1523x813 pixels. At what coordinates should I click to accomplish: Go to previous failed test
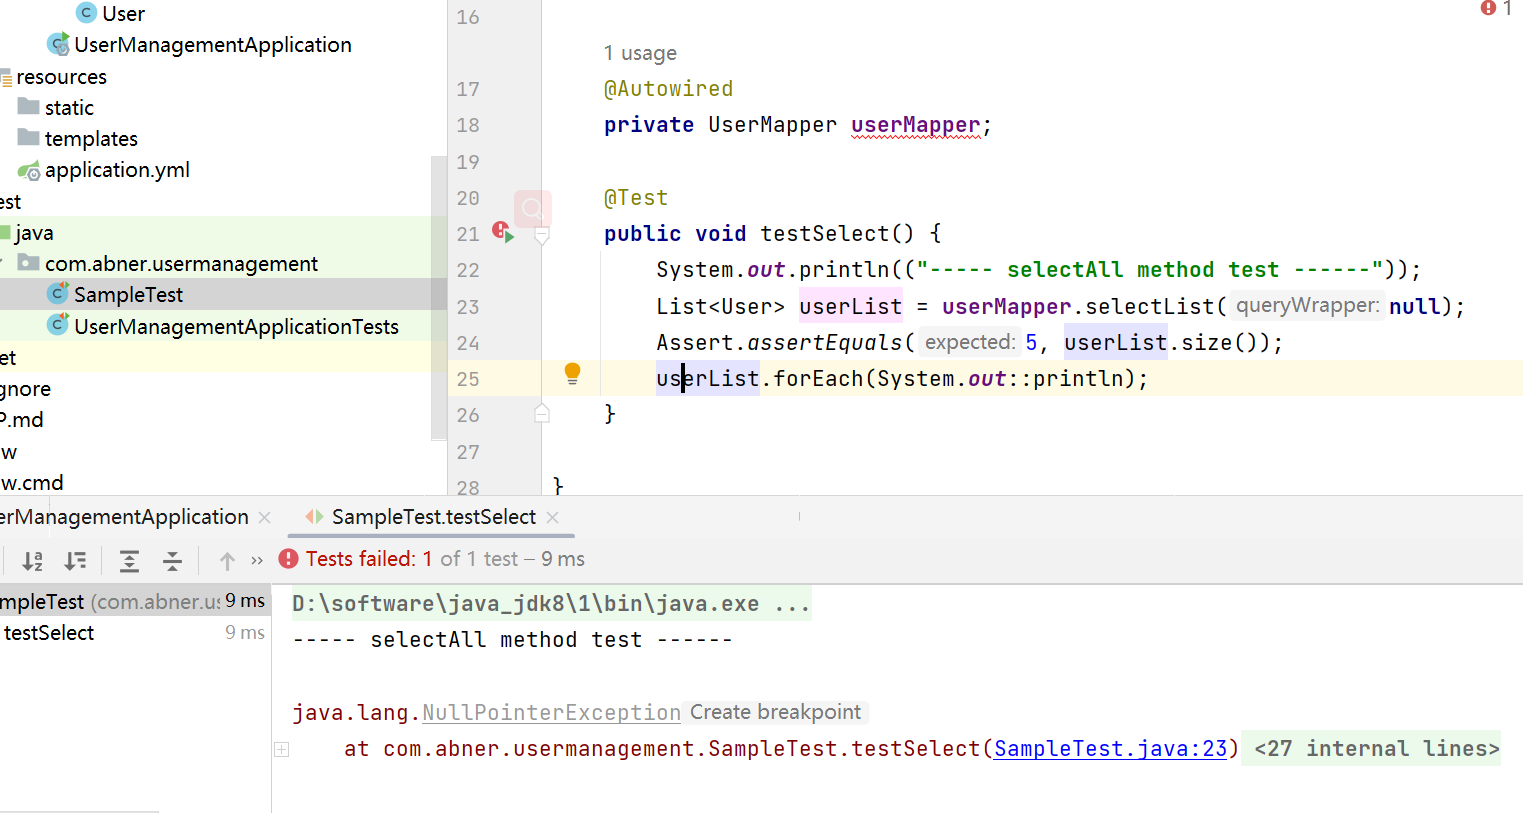(227, 561)
